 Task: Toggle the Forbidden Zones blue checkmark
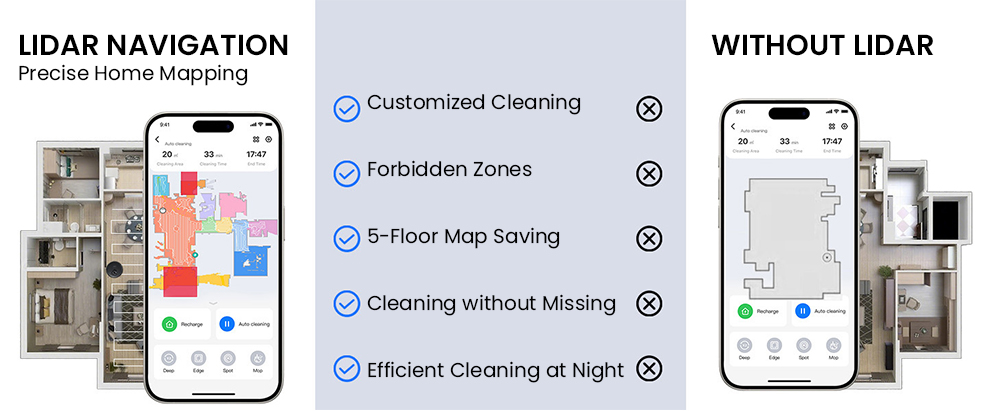coord(346,174)
